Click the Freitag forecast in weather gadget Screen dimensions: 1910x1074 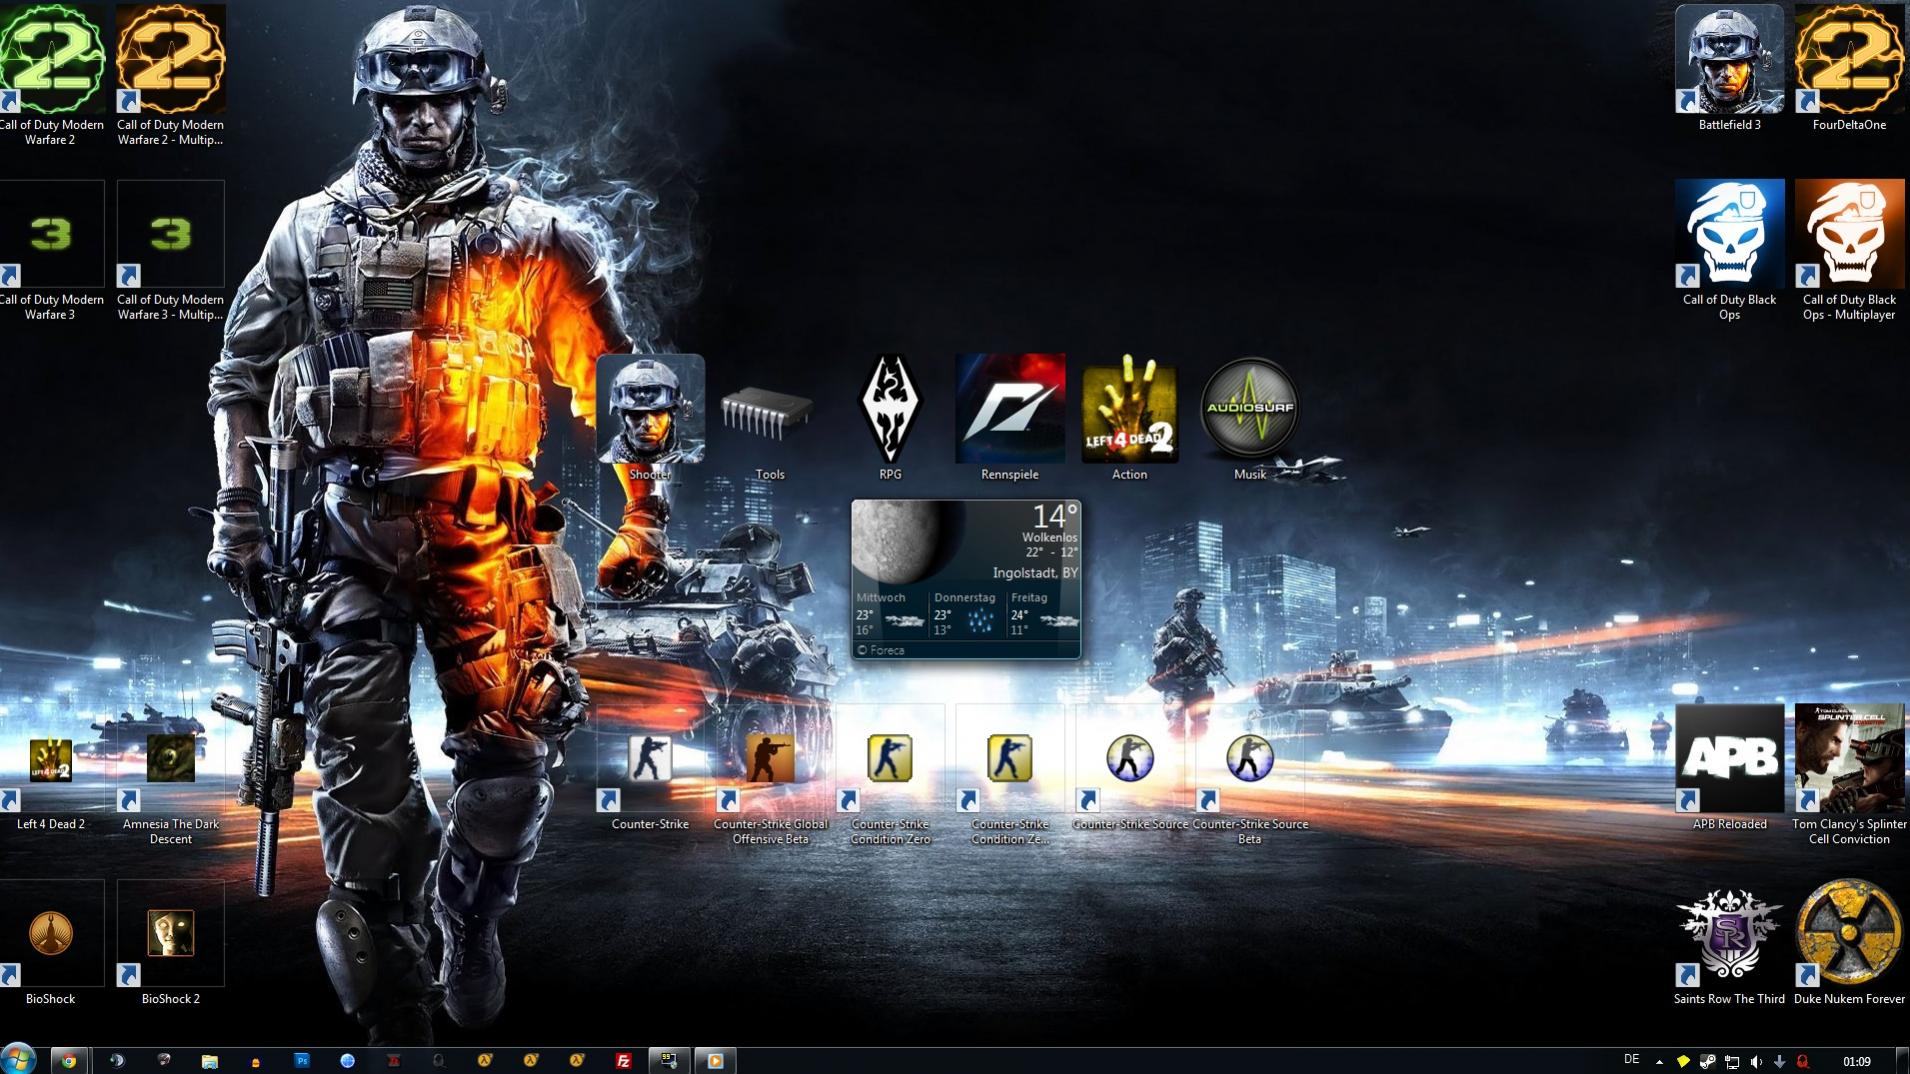(x=1044, y=612)
